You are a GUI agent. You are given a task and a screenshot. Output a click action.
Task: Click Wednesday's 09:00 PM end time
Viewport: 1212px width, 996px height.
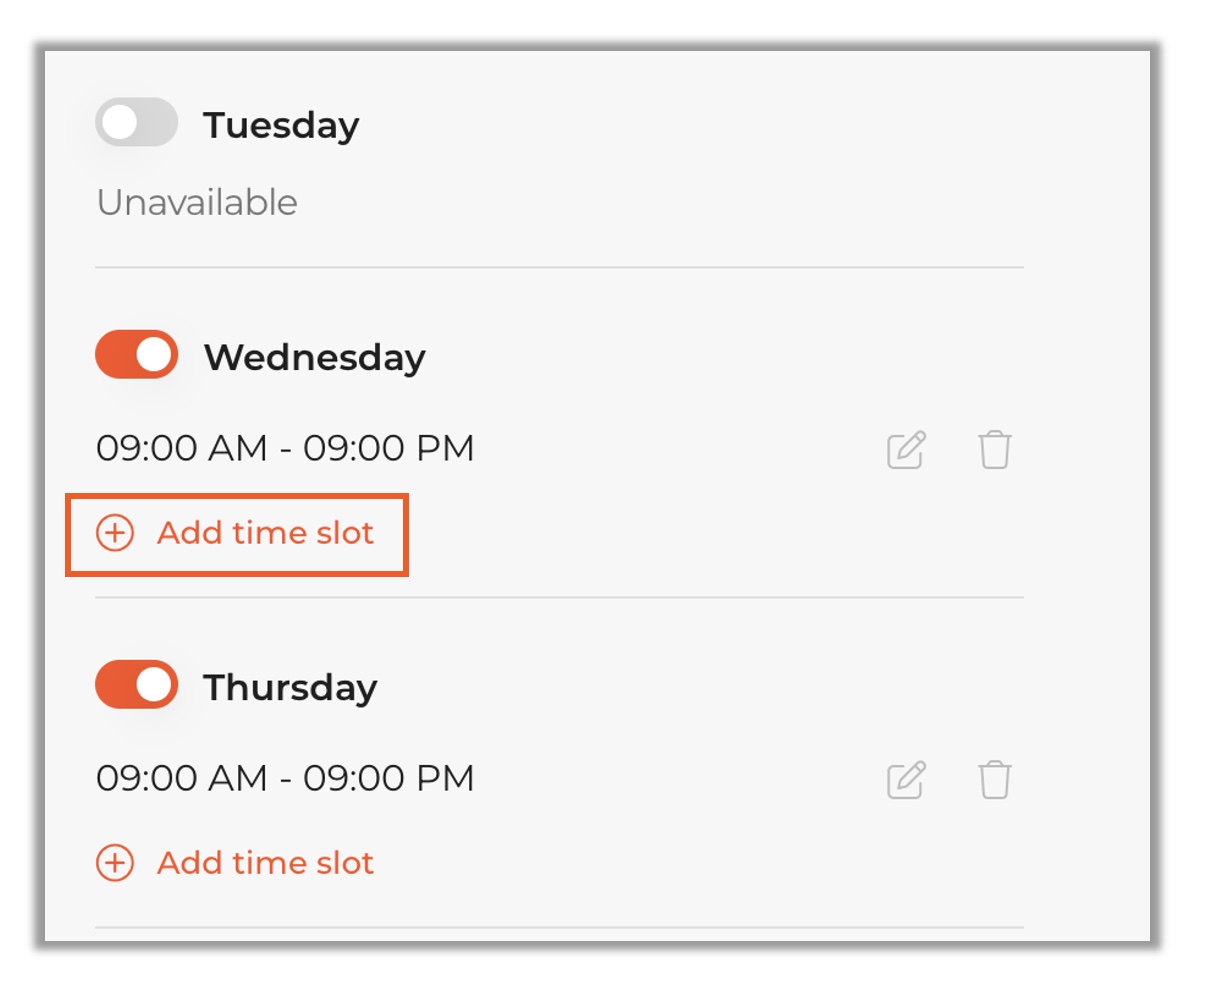click(388, 448)
